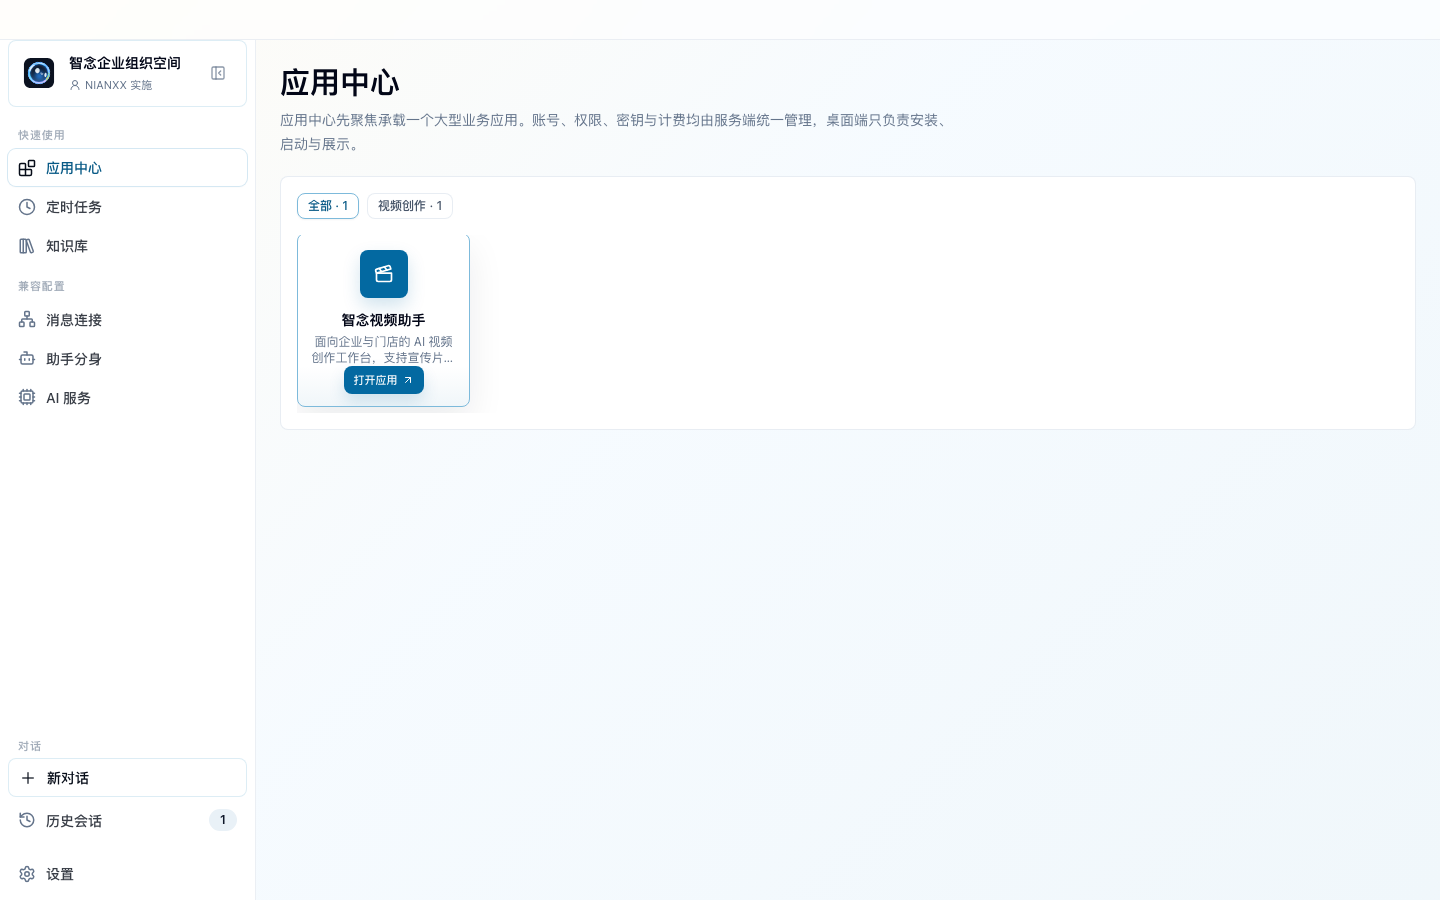The image size is (1440, 900).
Task: Click the 消息连接 network icon
Action: [x=27, y=320]
